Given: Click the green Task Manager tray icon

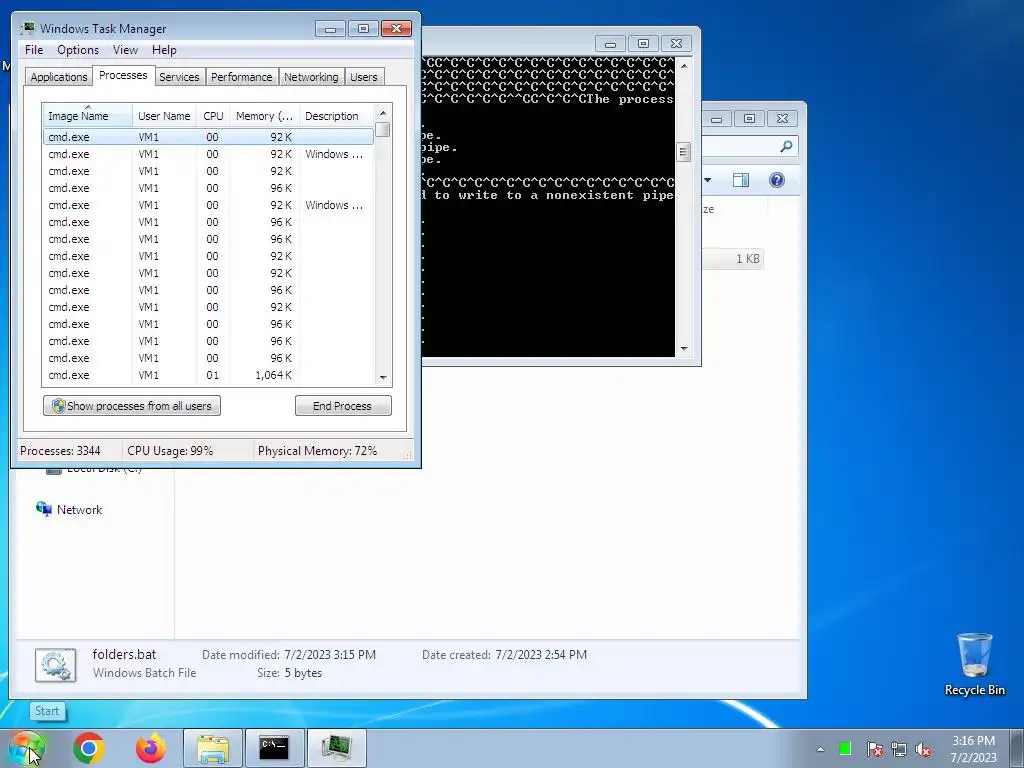Looking at the screenshot, I should tap(845, 749).
